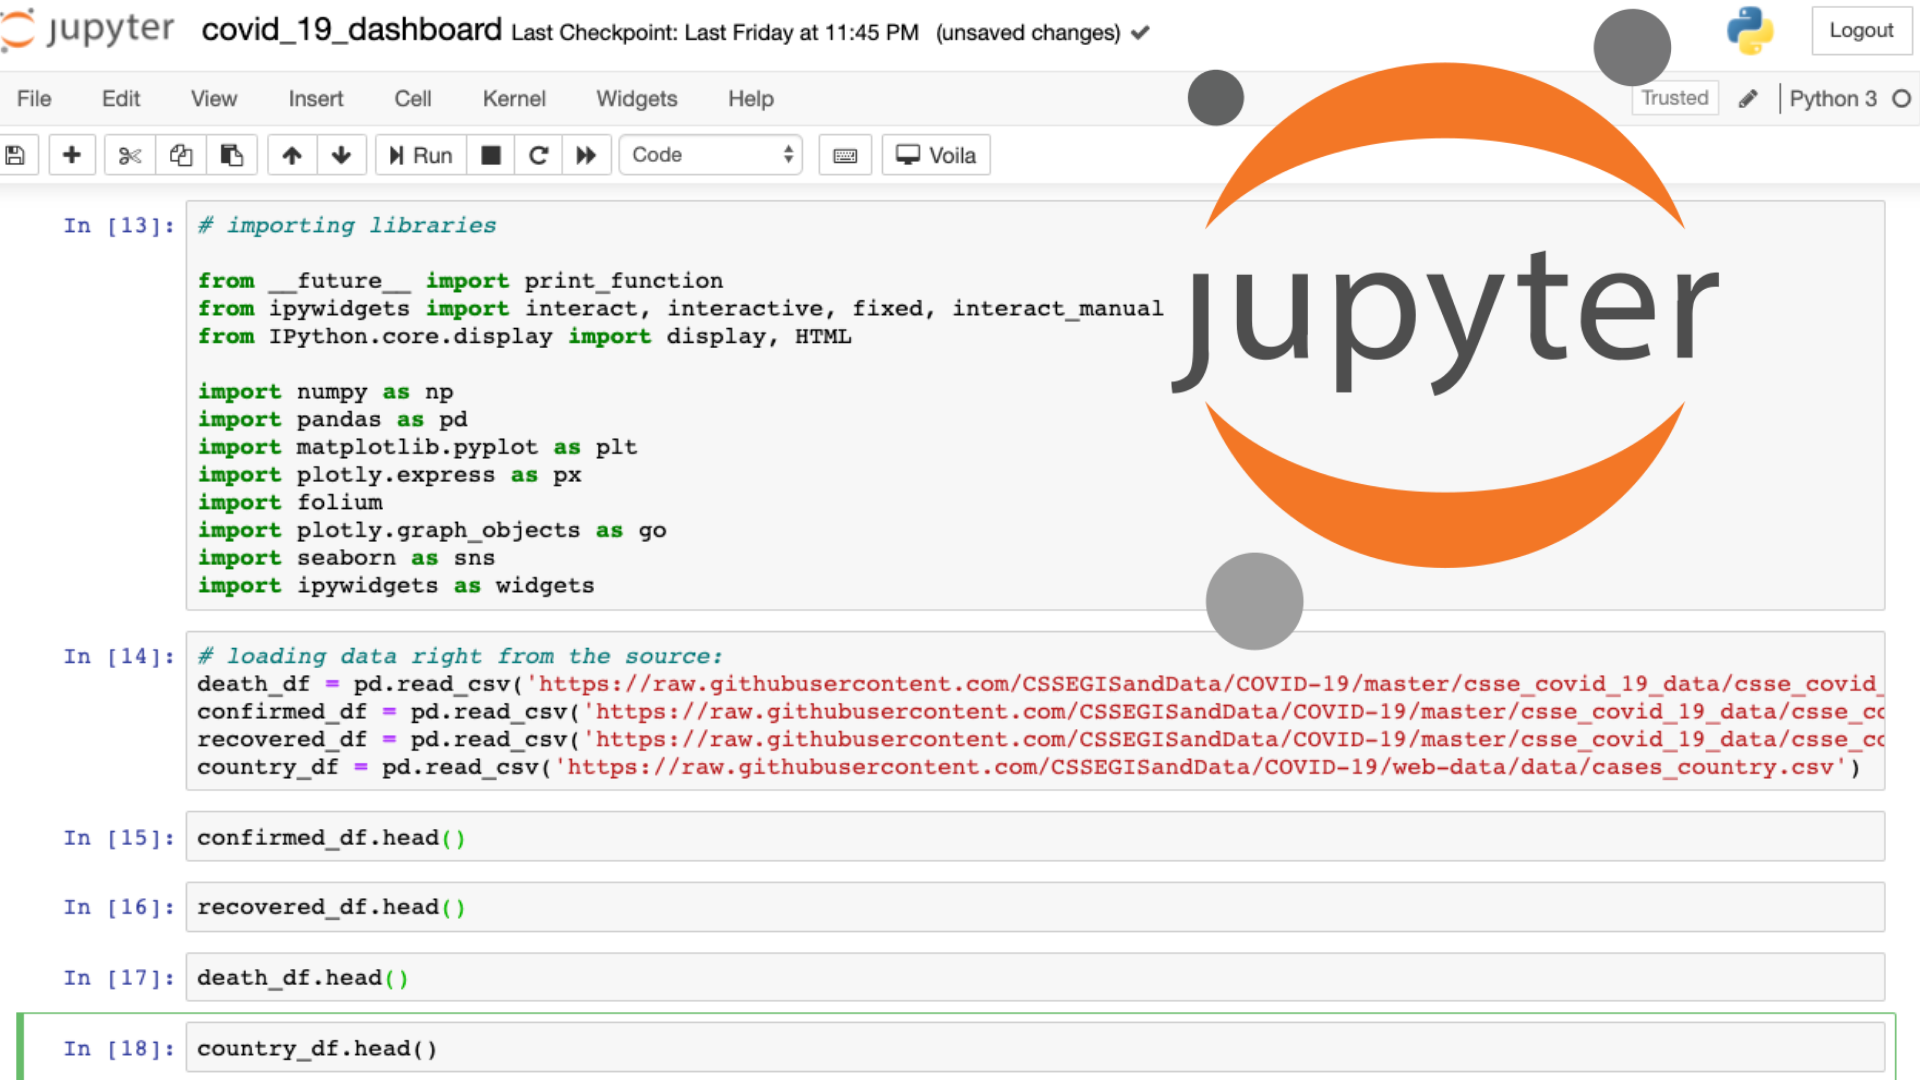Click the keyboard shortcuts icon
The width and height of the screenshot is (1920, 1080).
845,156
